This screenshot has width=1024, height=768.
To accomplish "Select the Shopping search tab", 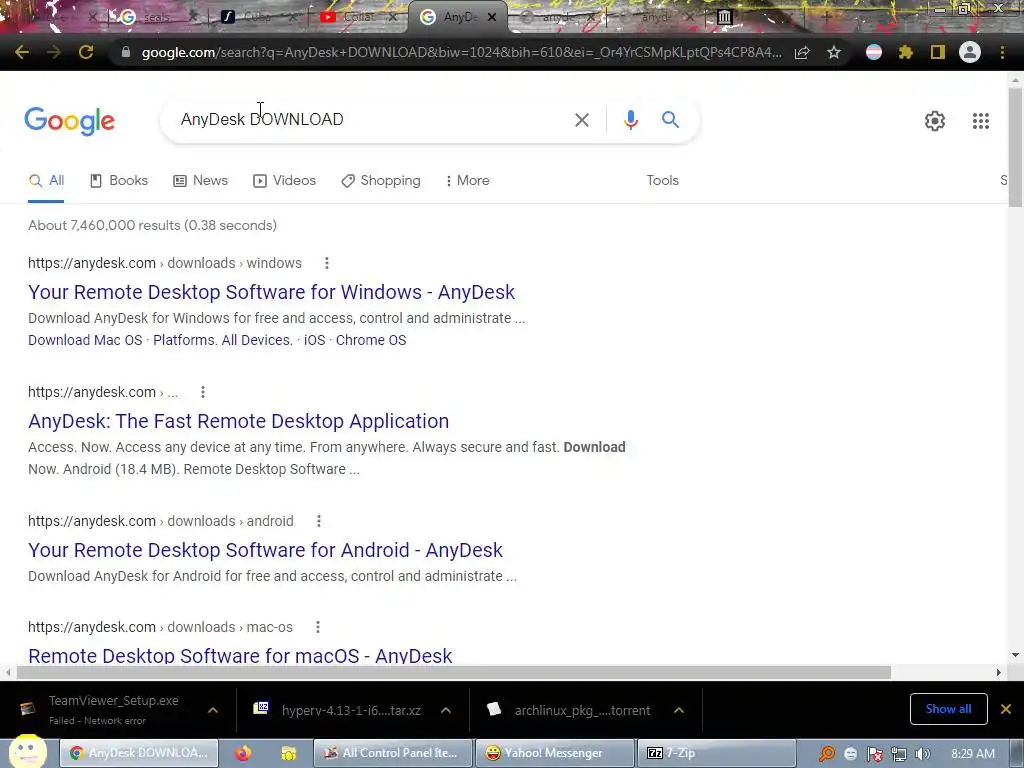I will [x=381, y=181].
